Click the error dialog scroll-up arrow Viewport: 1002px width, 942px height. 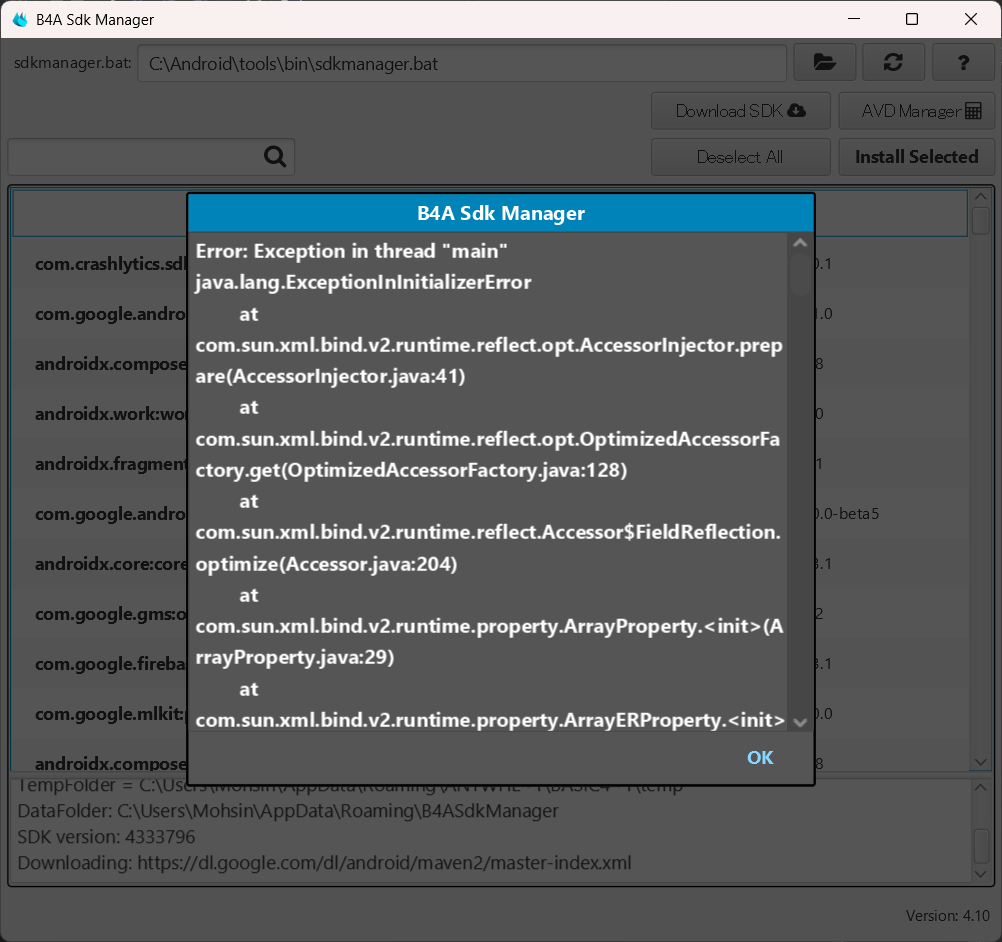[x=800, y=243]
